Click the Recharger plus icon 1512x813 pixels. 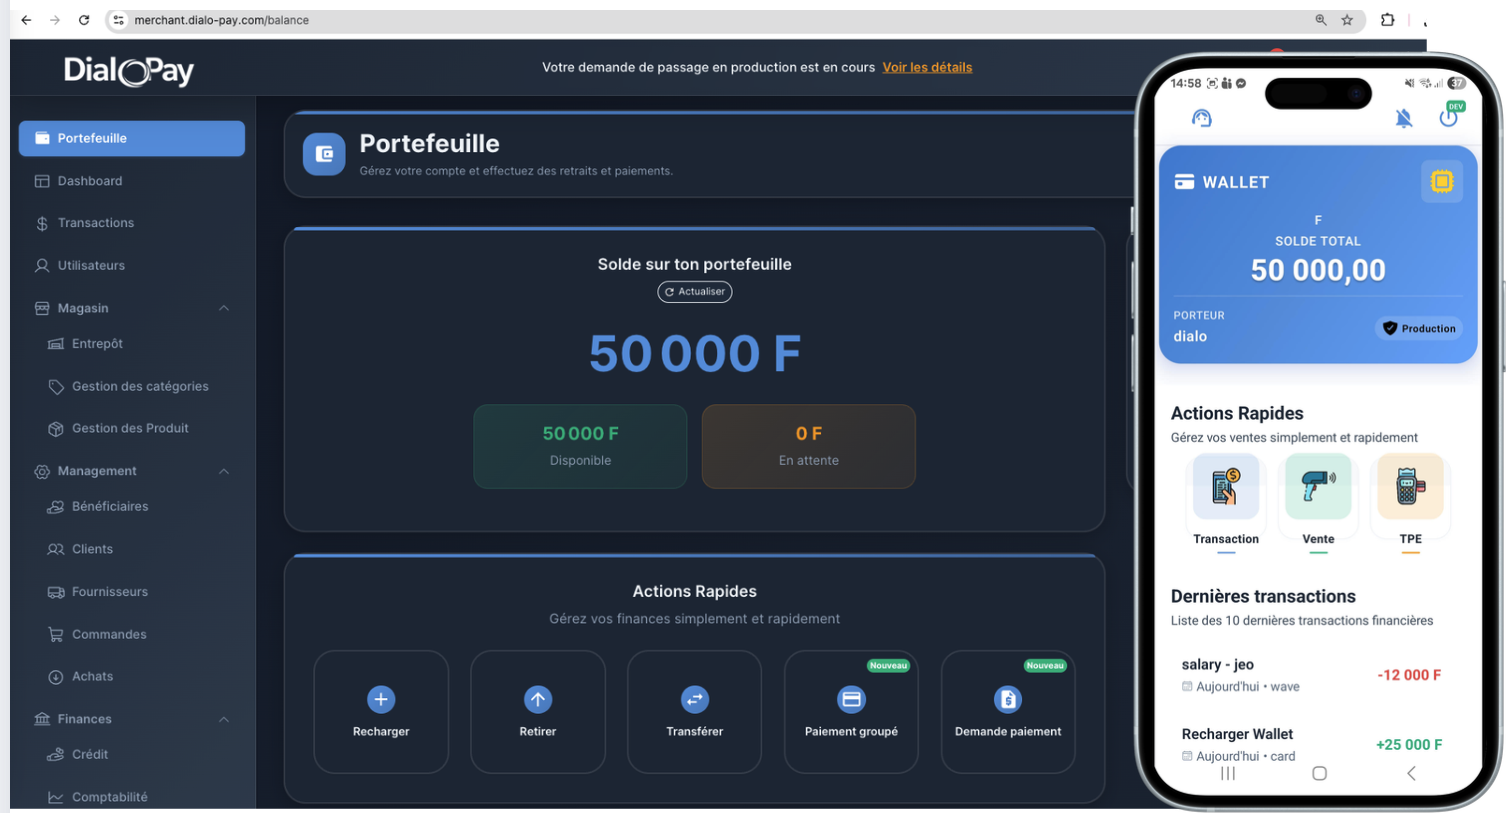(x=381, y=699)
